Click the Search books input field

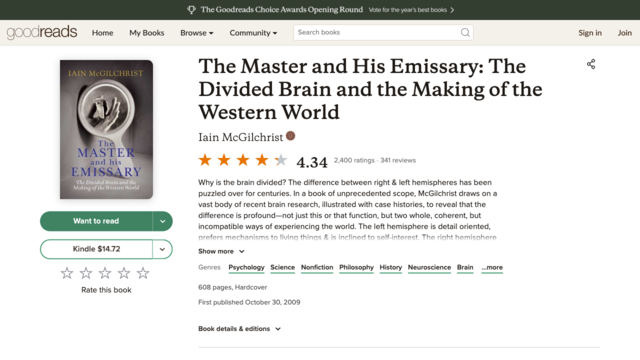[378, 33]
